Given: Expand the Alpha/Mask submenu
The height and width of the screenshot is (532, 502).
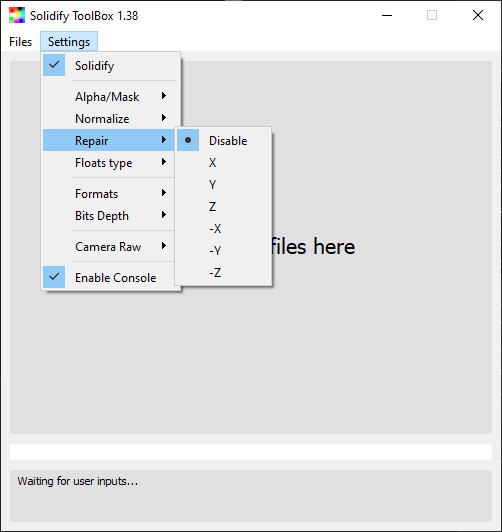Looking at the screenshot, I should [110, 97].
